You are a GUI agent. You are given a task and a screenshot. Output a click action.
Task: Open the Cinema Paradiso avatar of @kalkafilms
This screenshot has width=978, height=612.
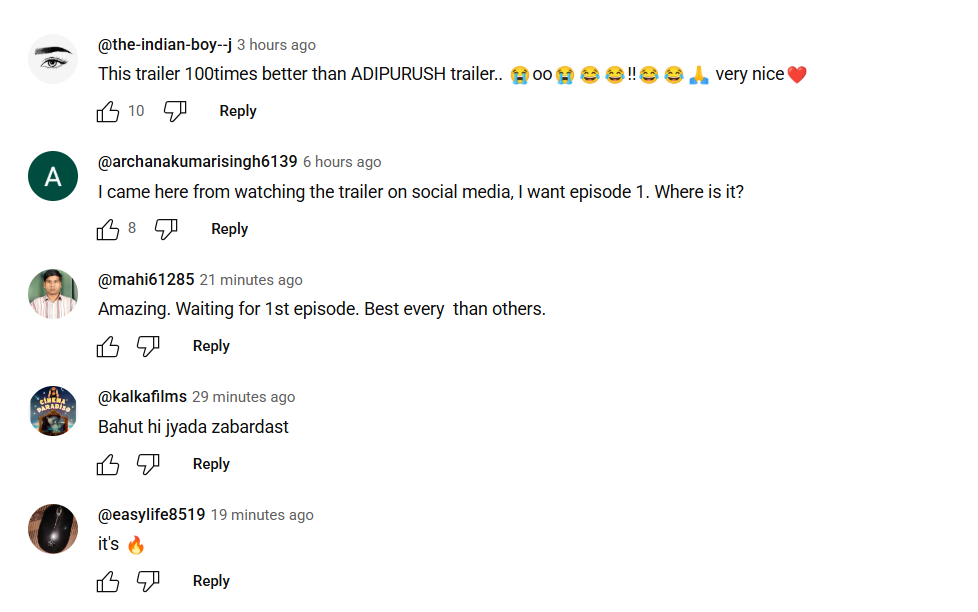tap(53, 411)
